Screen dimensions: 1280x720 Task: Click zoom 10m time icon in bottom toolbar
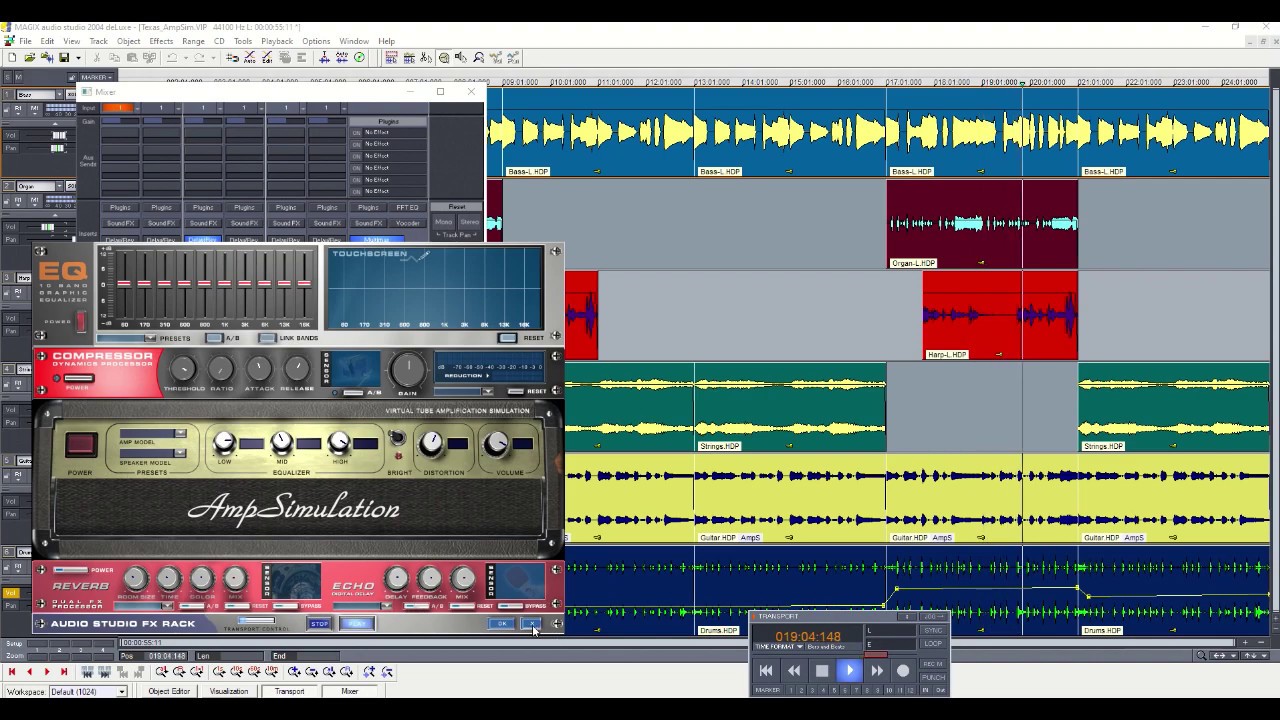pos(272,672)
